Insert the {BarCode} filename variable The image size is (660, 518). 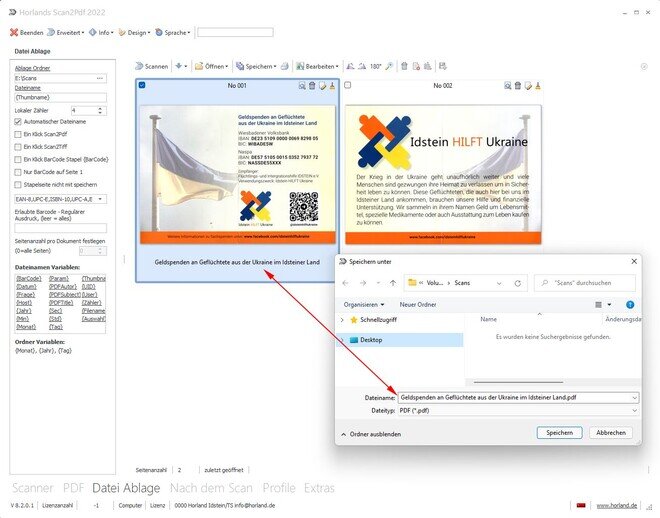29,278
